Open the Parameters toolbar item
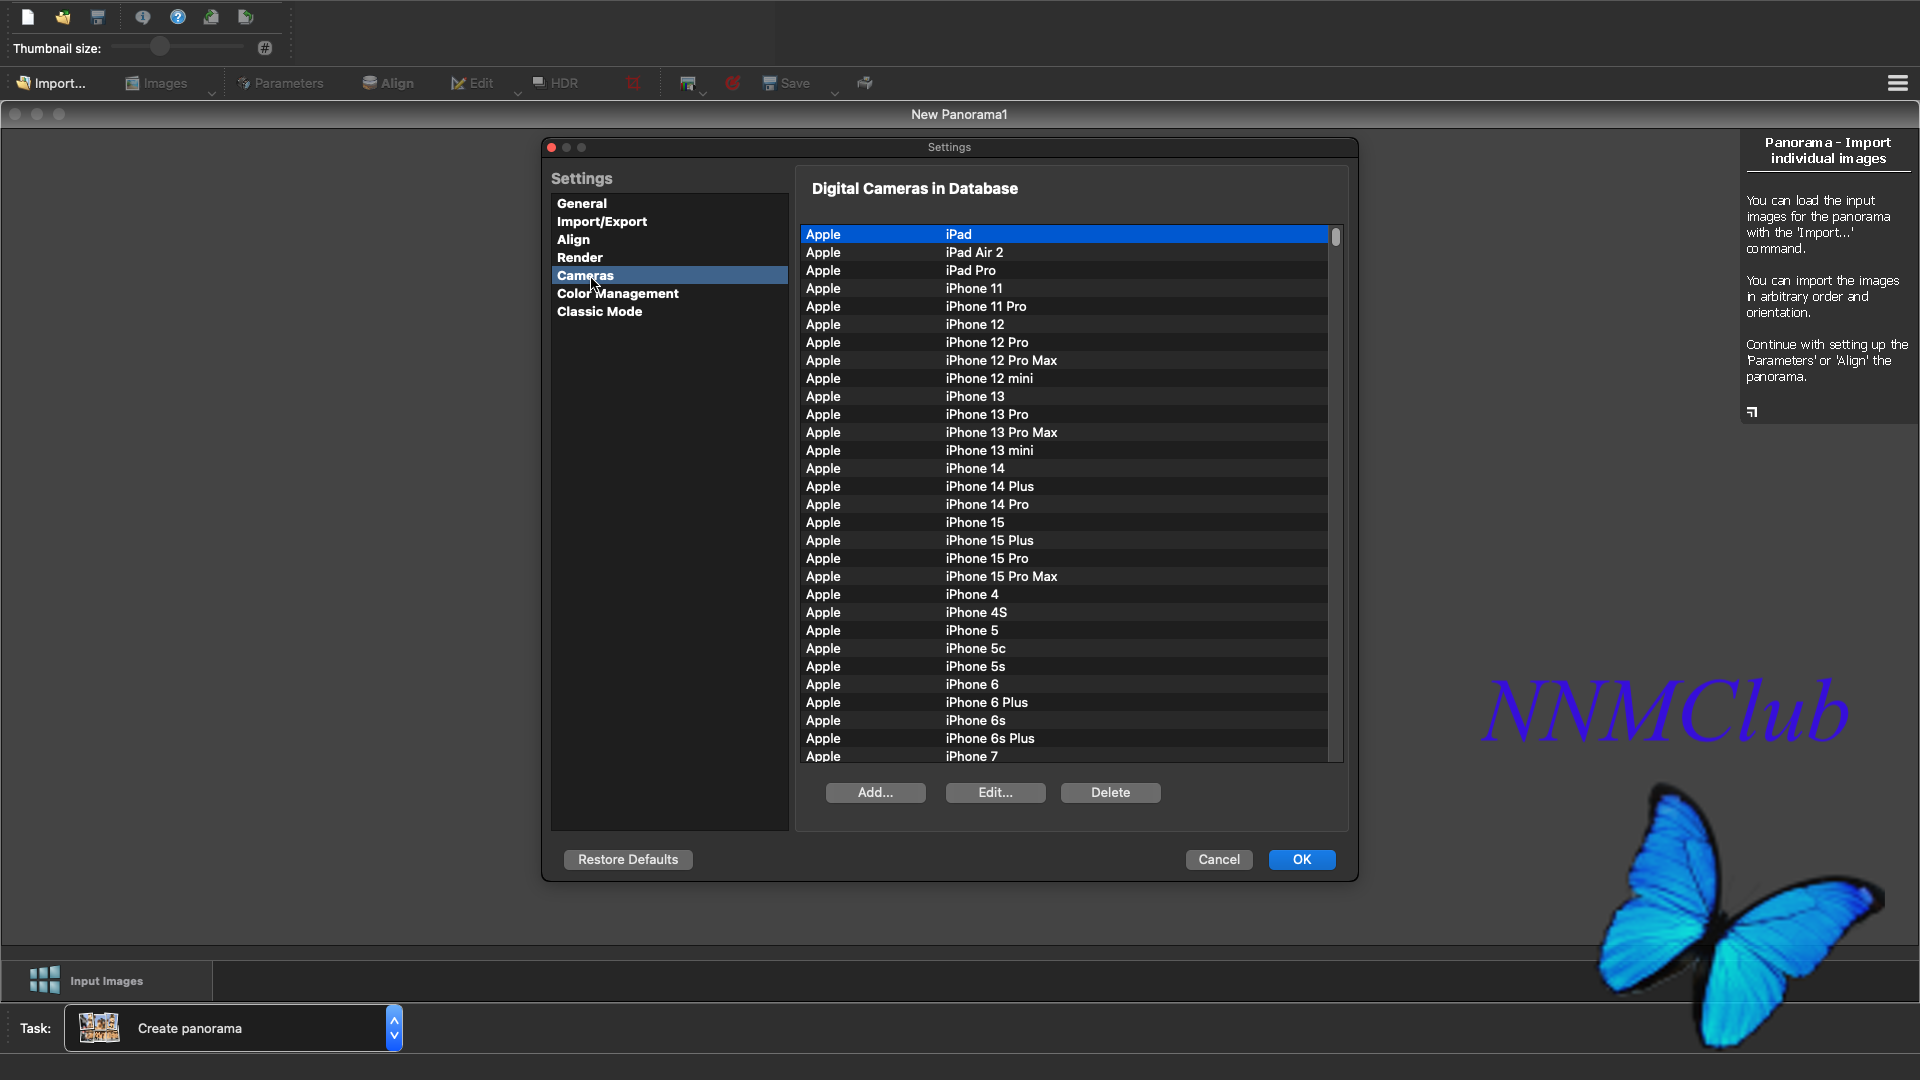 pyautogui.click(x=280, y=83)
